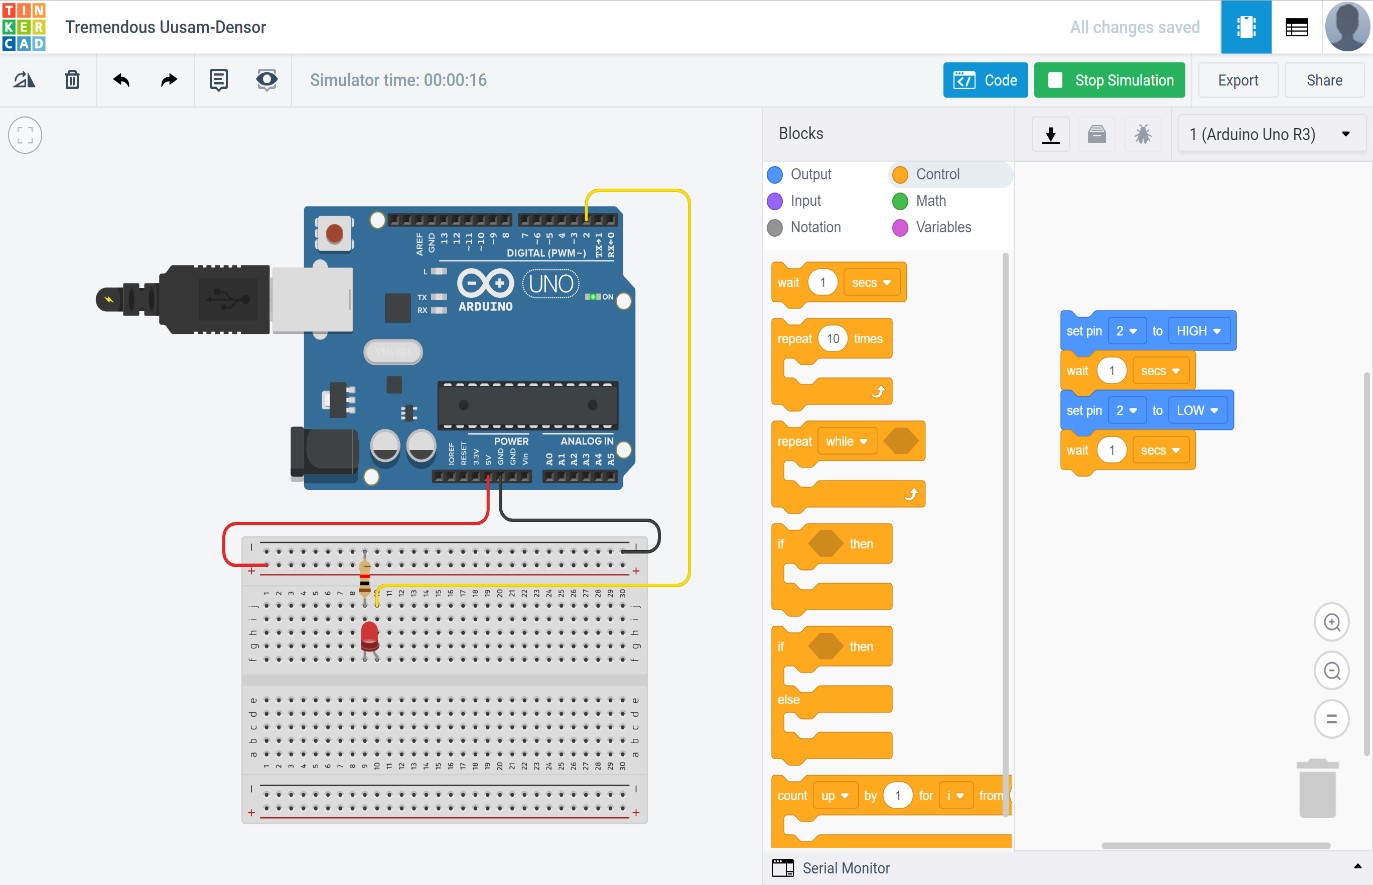This screenshot has width=1373, height=885.
Task: Click the redo arrow
Action: [169, 80]
